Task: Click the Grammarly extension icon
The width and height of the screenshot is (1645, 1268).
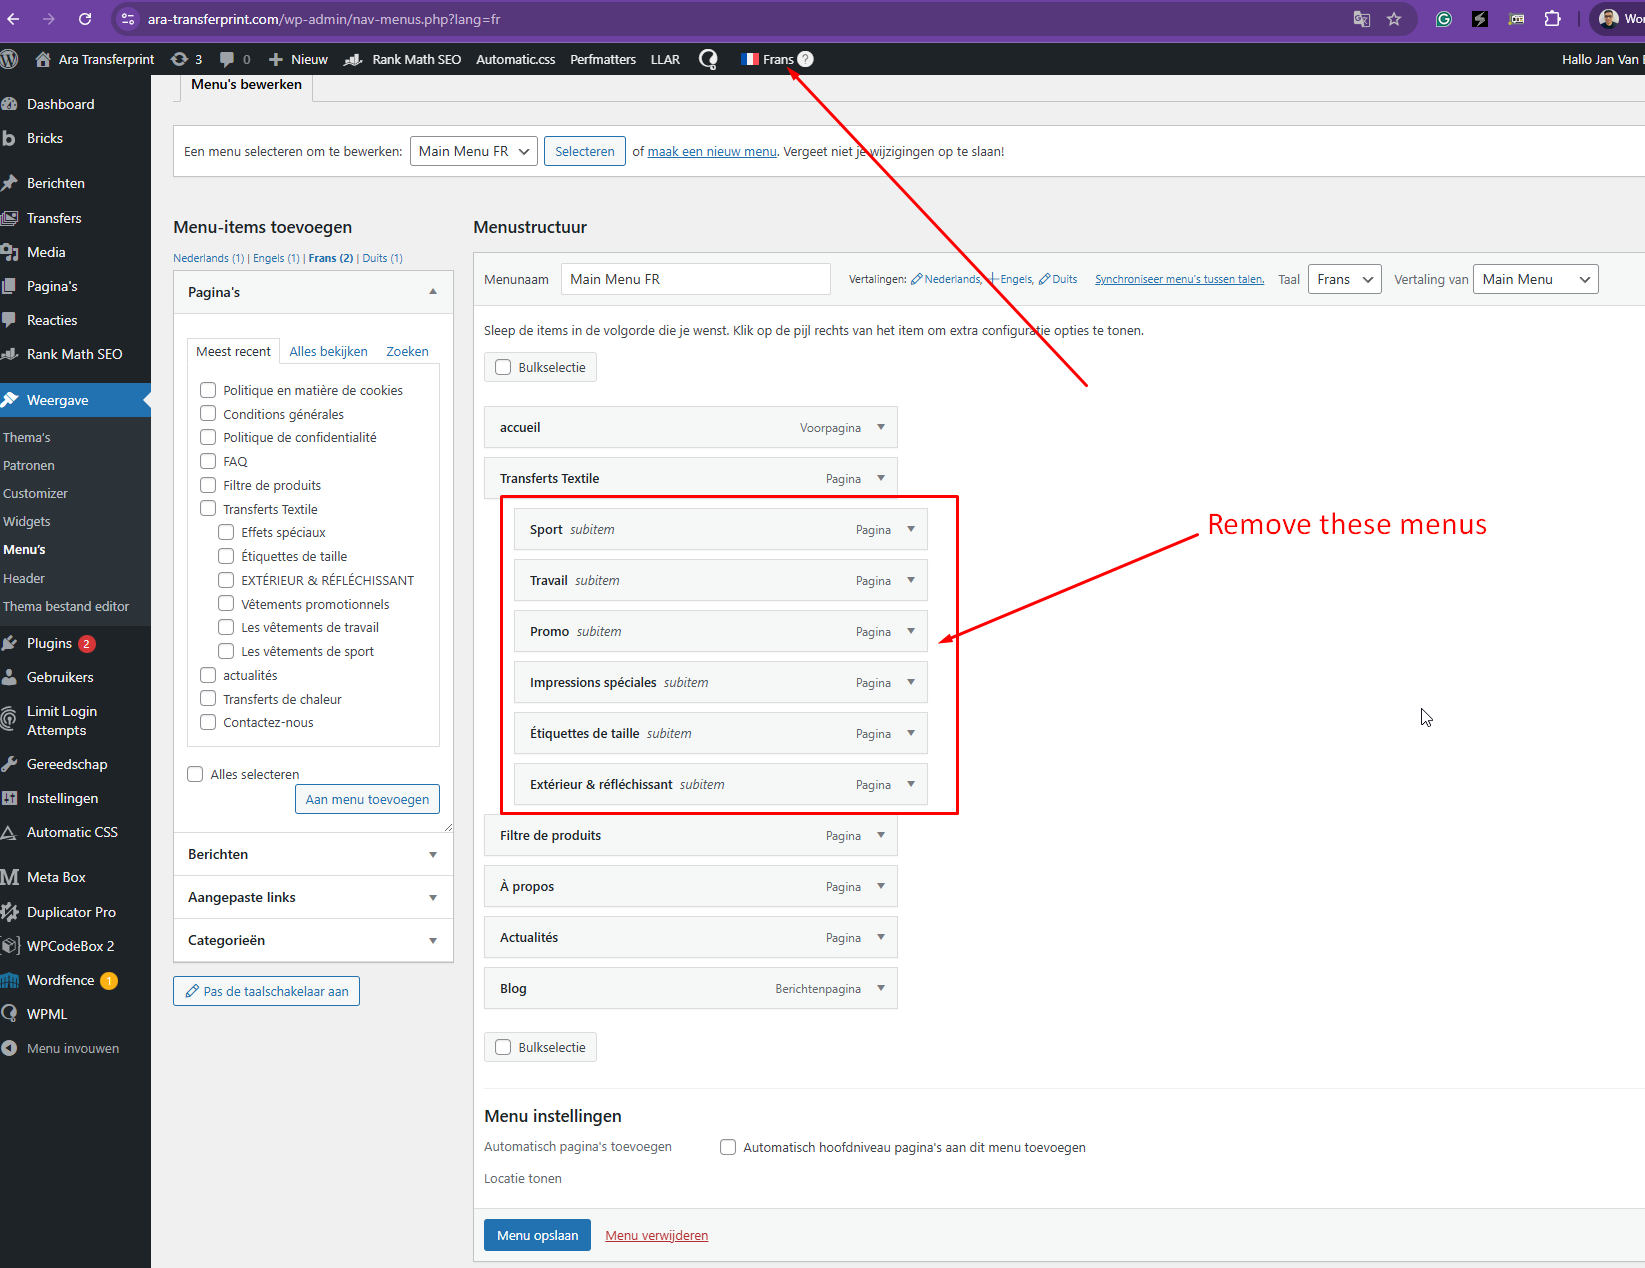Action: coord(1443,19)
